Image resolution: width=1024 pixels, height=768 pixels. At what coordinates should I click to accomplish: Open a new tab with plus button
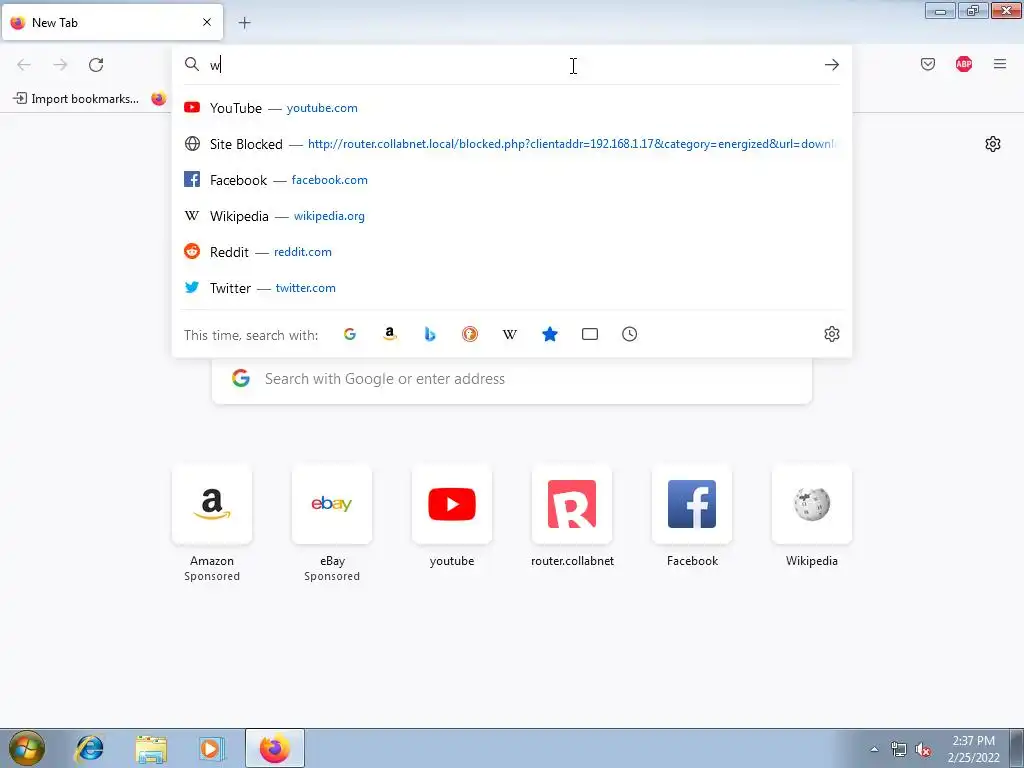point(244,23)
